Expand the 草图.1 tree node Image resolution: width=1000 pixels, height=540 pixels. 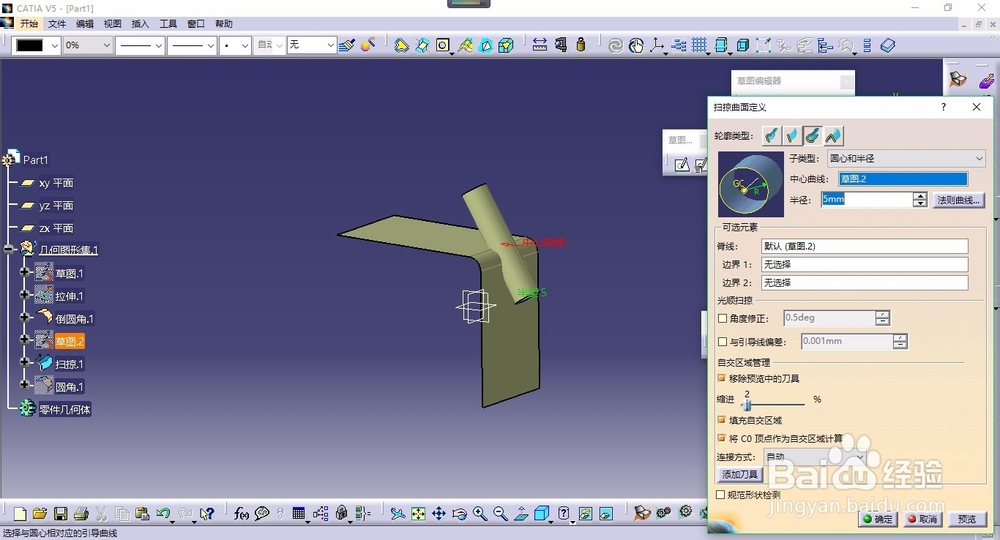(x=24, y=272)
